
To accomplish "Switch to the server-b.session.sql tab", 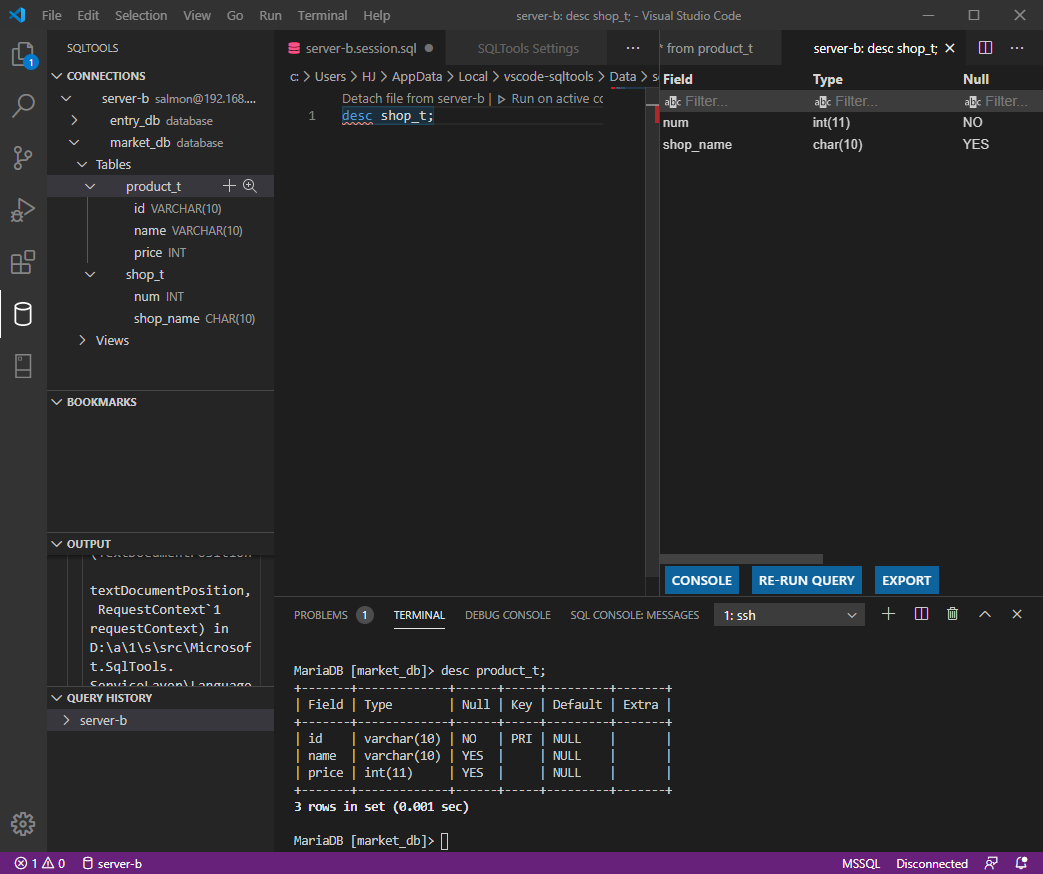I will [361, 49].
